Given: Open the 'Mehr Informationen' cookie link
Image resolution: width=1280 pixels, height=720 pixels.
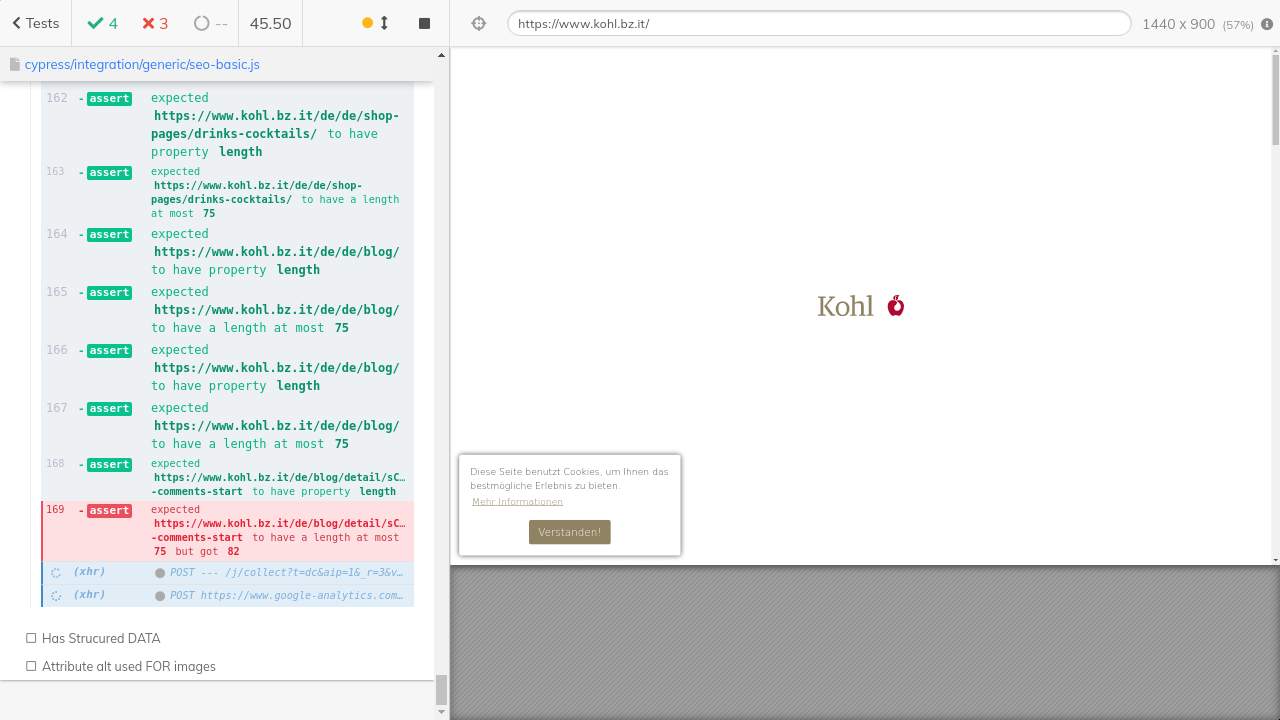Looking at the screenshot, I should coord(517,501).
